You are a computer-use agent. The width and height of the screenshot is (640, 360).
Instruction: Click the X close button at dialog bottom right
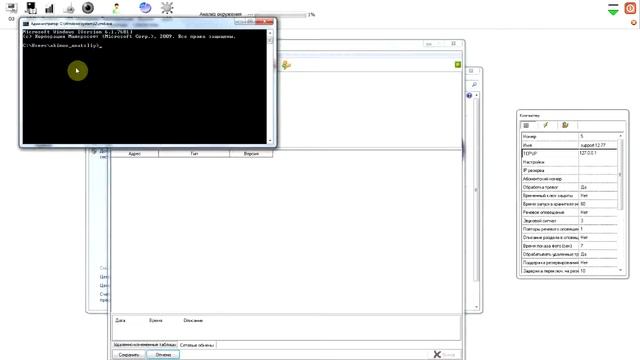pyautogui.click(x=444, y=354)
